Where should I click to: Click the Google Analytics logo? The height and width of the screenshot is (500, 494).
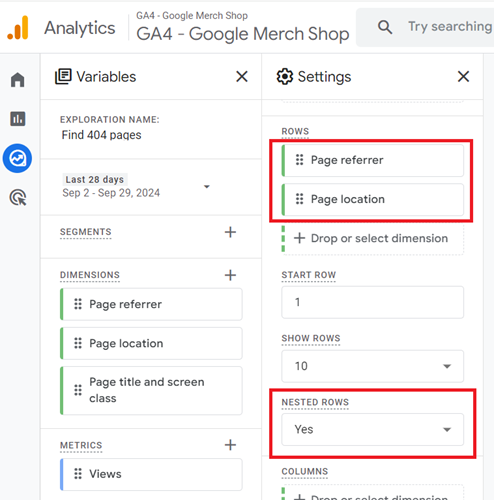[x=18, y=28]
